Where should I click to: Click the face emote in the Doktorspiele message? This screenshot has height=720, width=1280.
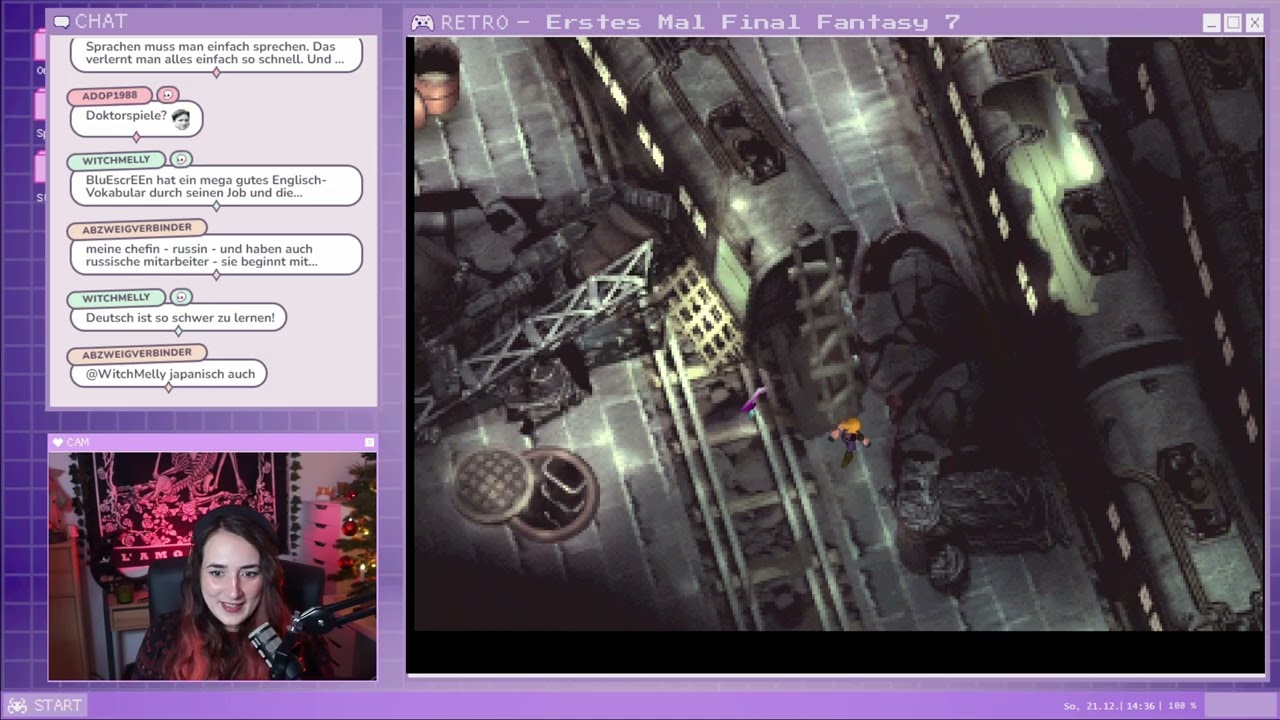[x=180, y=119]
